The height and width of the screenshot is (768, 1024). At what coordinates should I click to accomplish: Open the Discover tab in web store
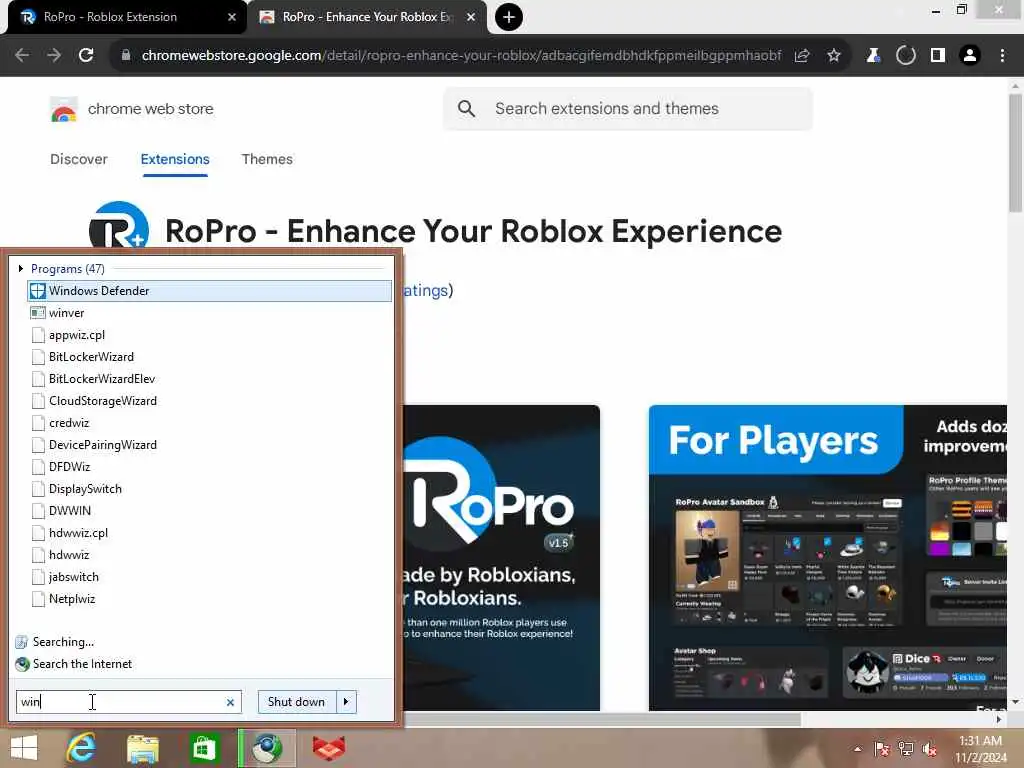click(78, 159)
